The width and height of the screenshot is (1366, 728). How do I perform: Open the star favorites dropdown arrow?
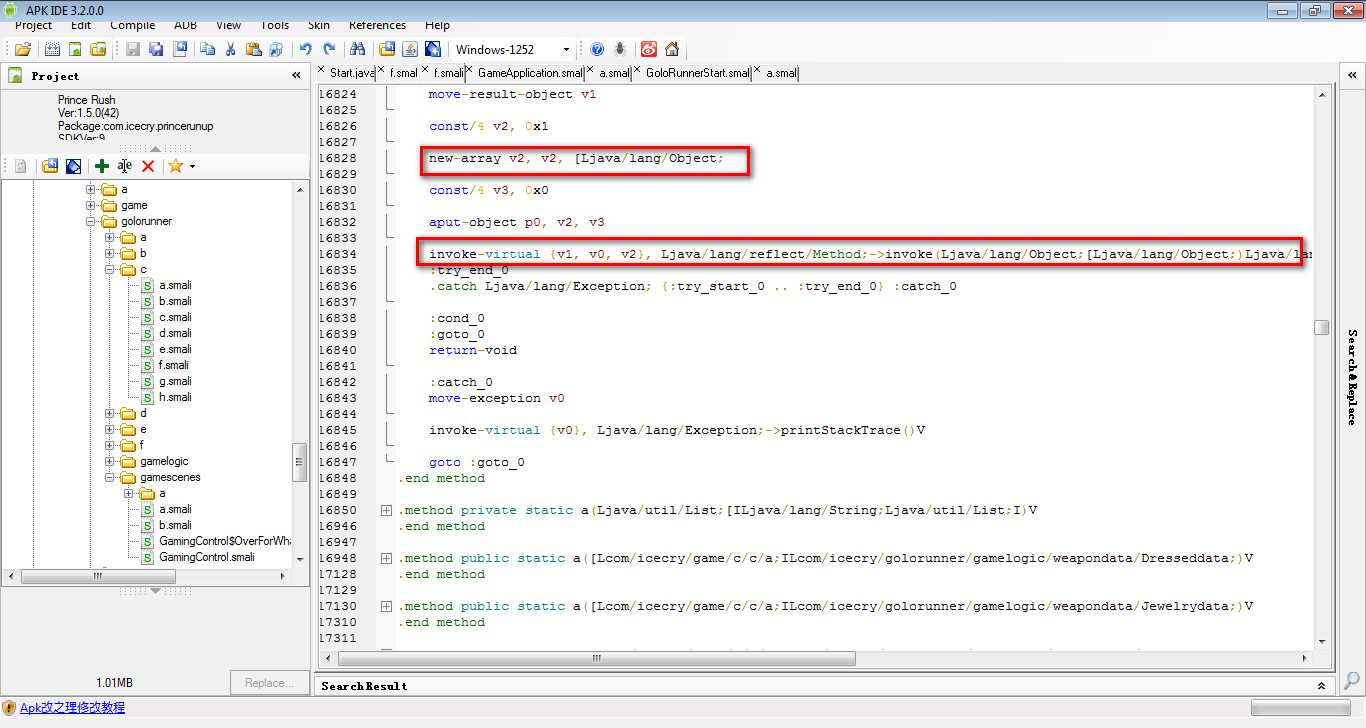pyautogui.click(x=192, y=166)
